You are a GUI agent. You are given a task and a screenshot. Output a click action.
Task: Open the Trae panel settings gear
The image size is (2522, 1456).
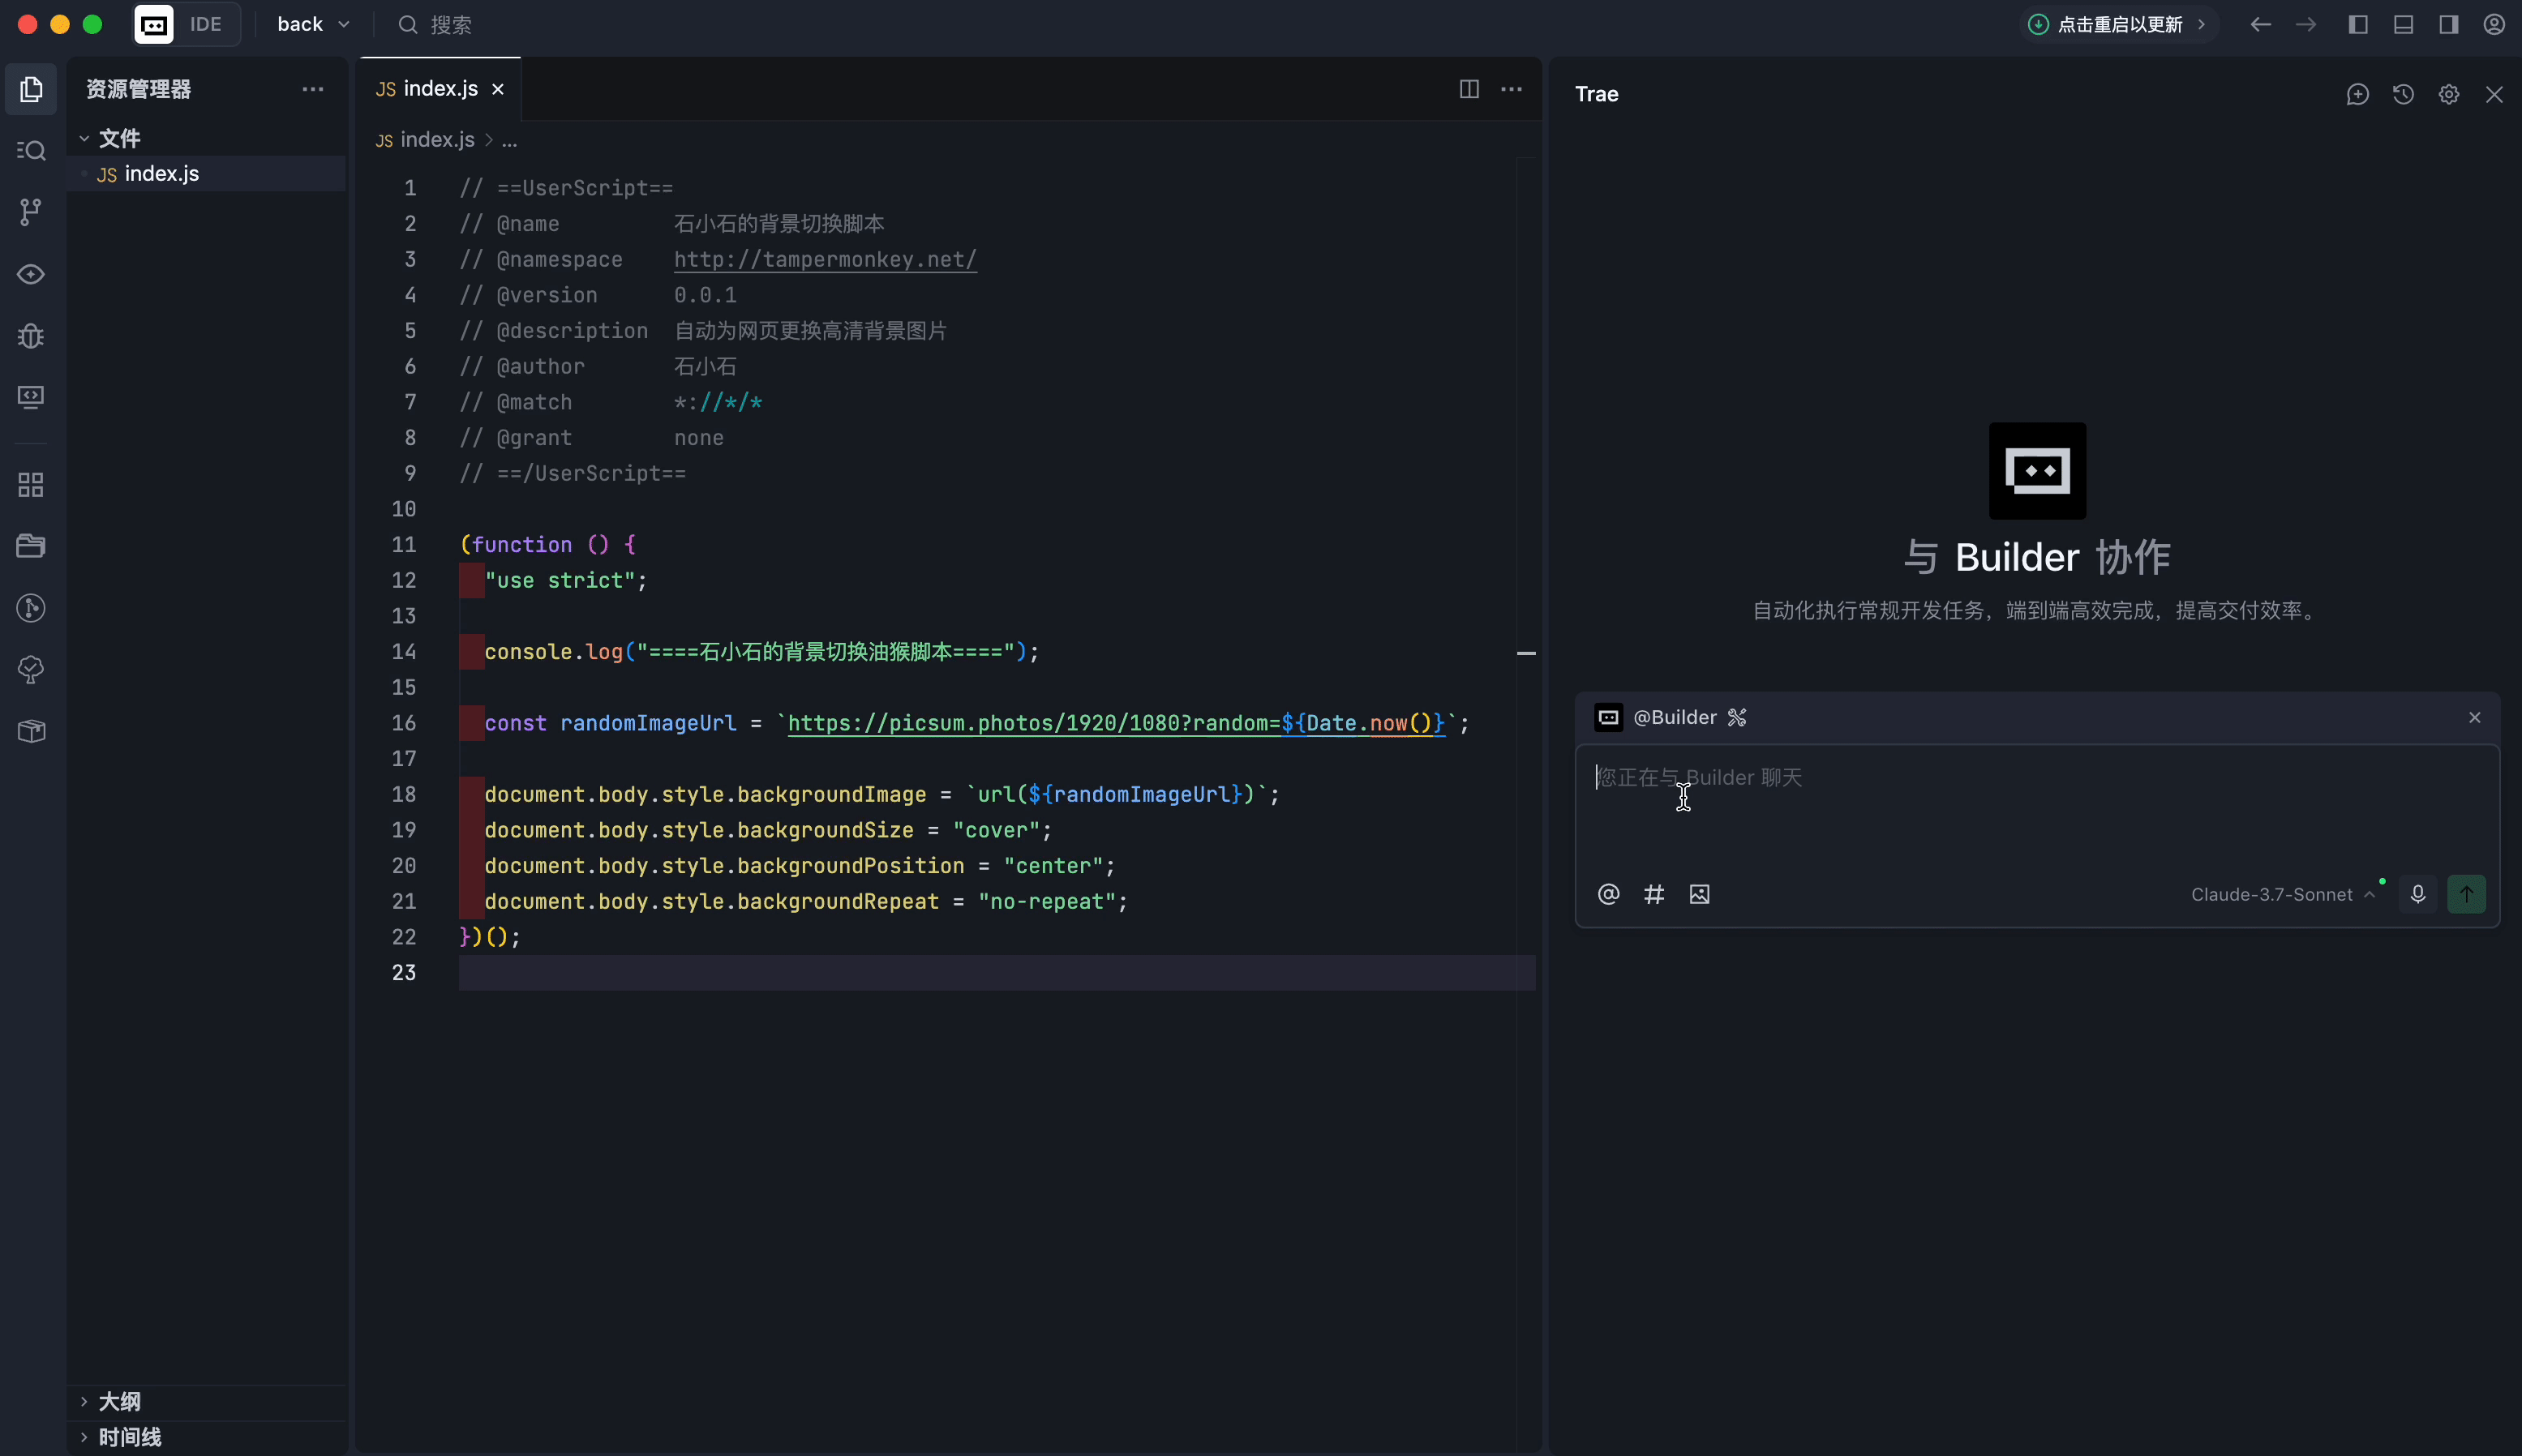coord(2448,94)
